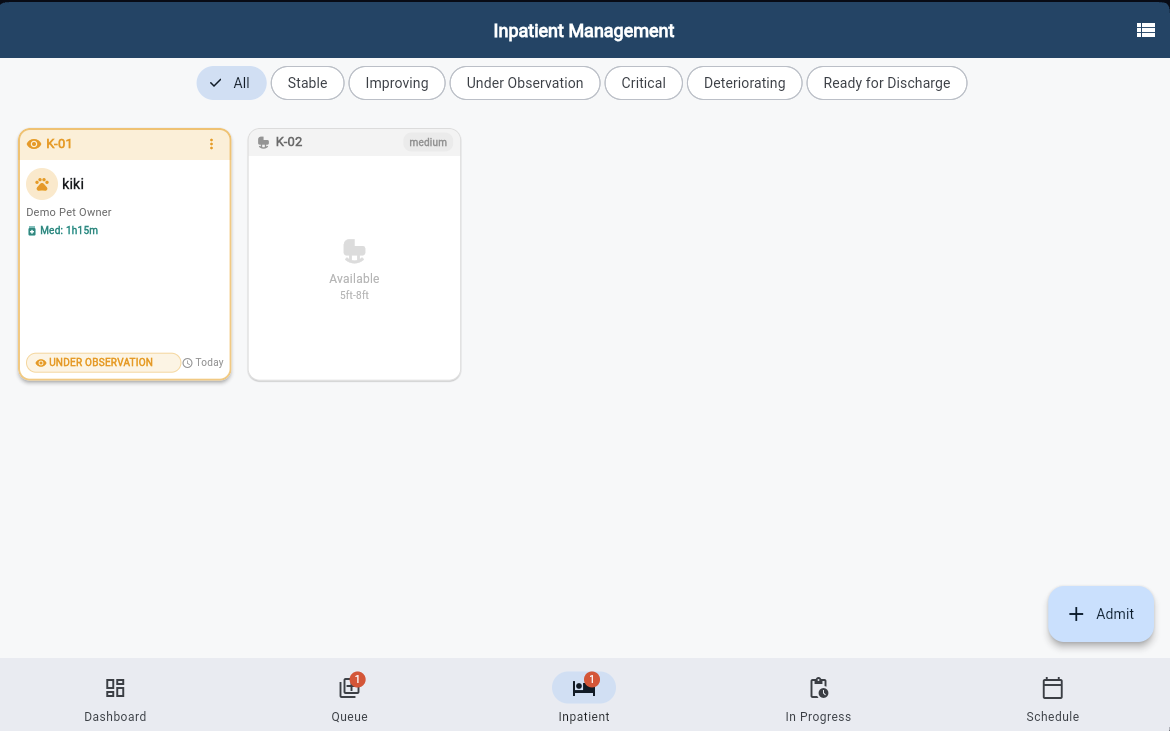Switch to the Schedule tab

pyautogui.click(x=1052, y=688)
